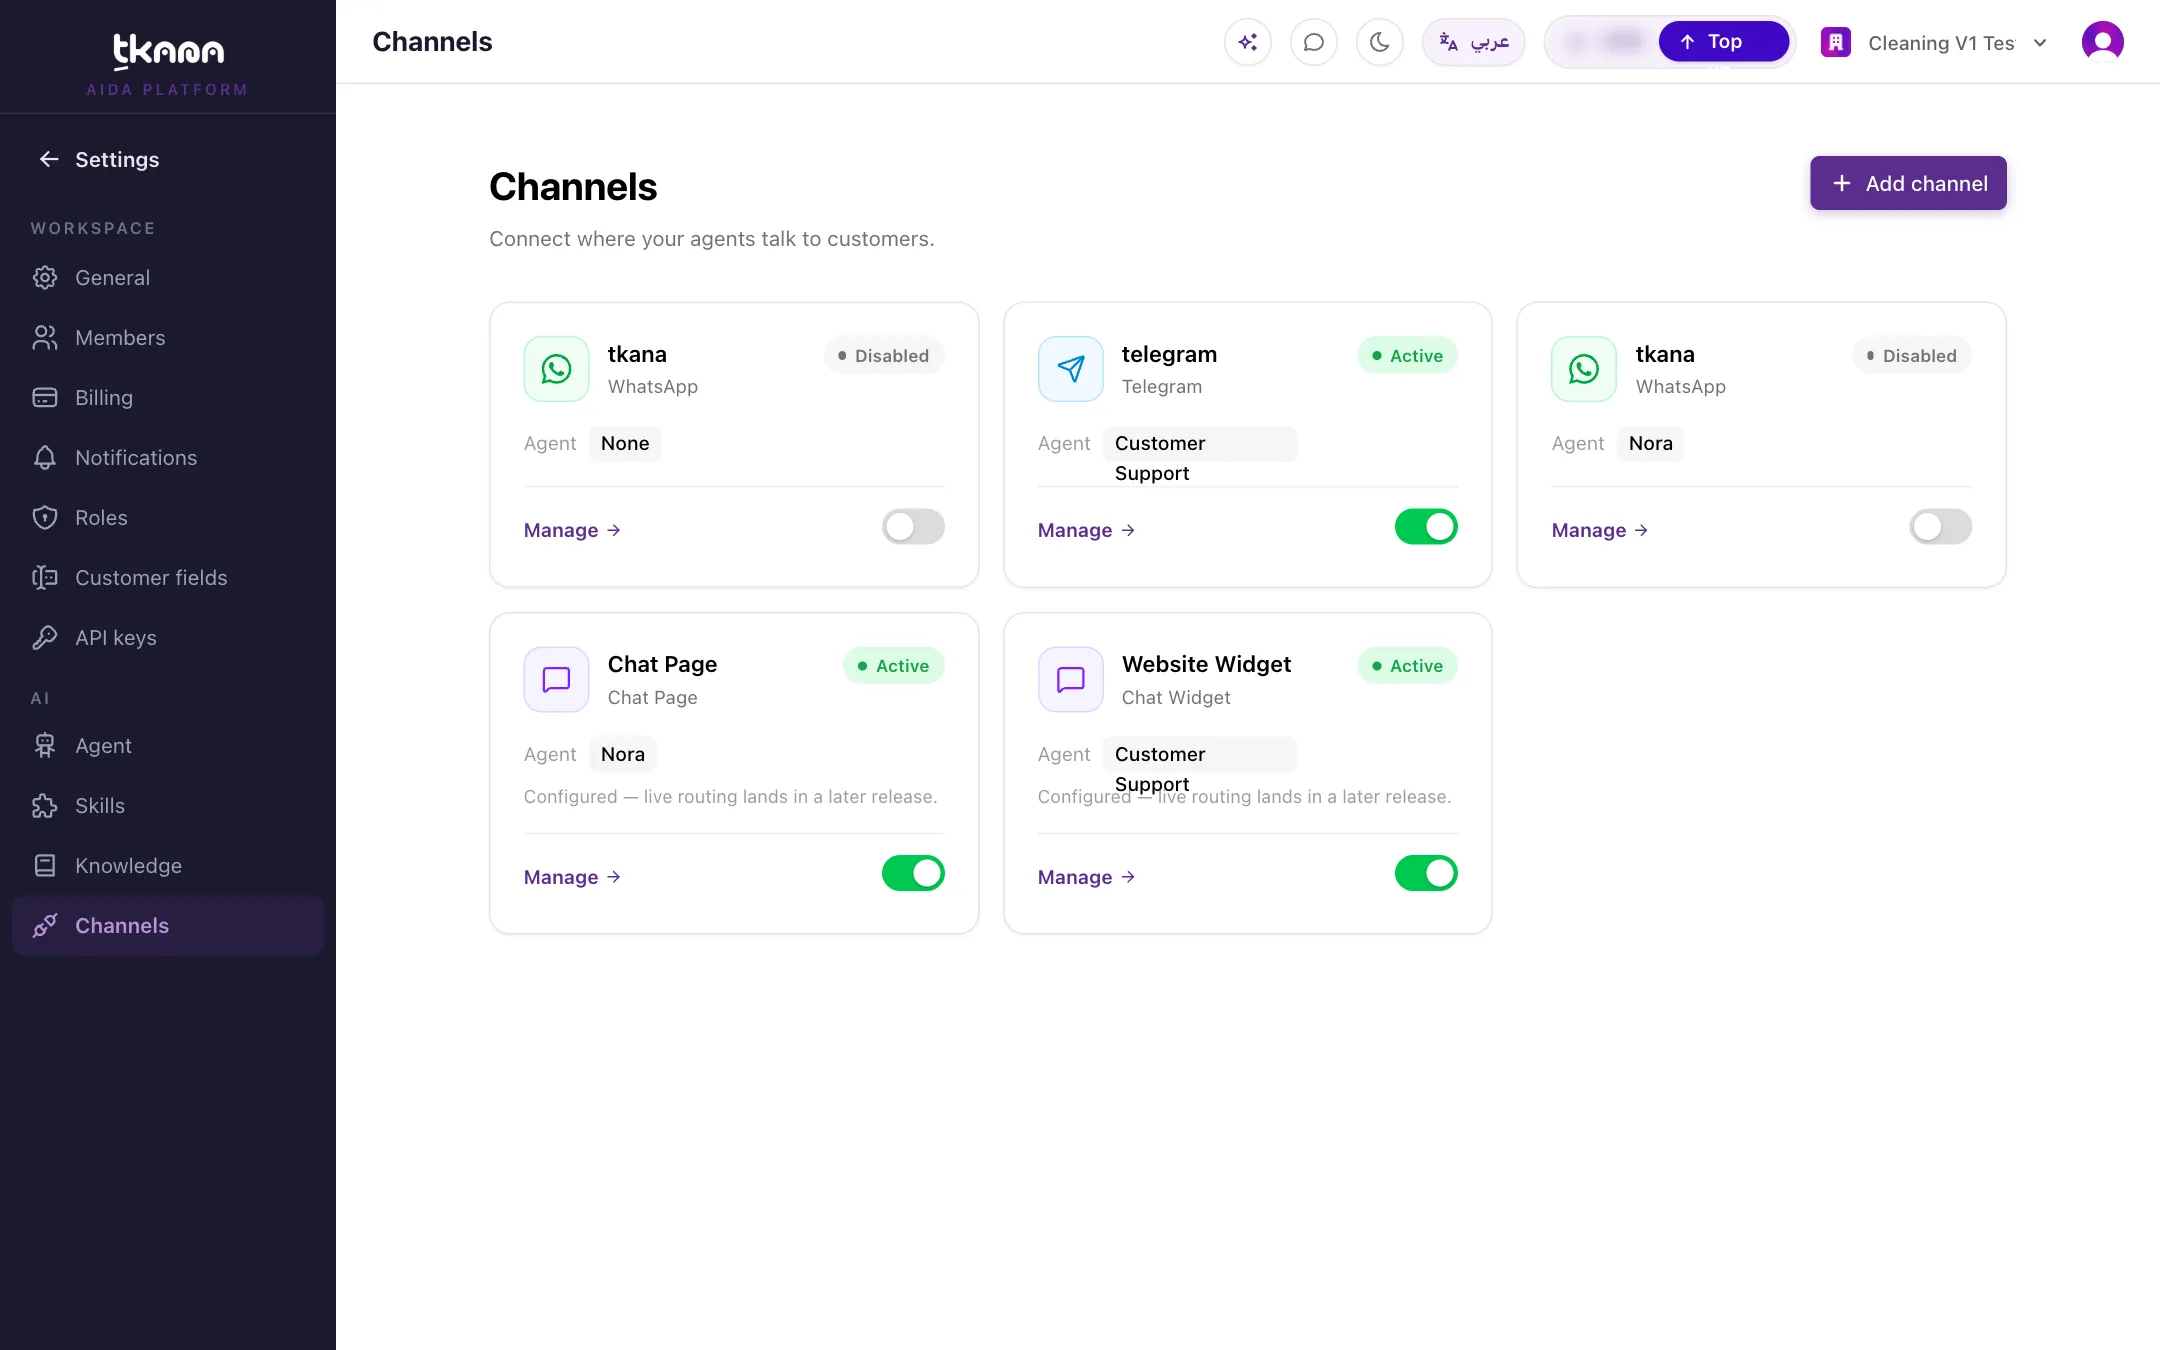This screenshot has height=1350, width=2160.
Task: Select the Skills puzzle icon
Action: click(x=45, y=806)
